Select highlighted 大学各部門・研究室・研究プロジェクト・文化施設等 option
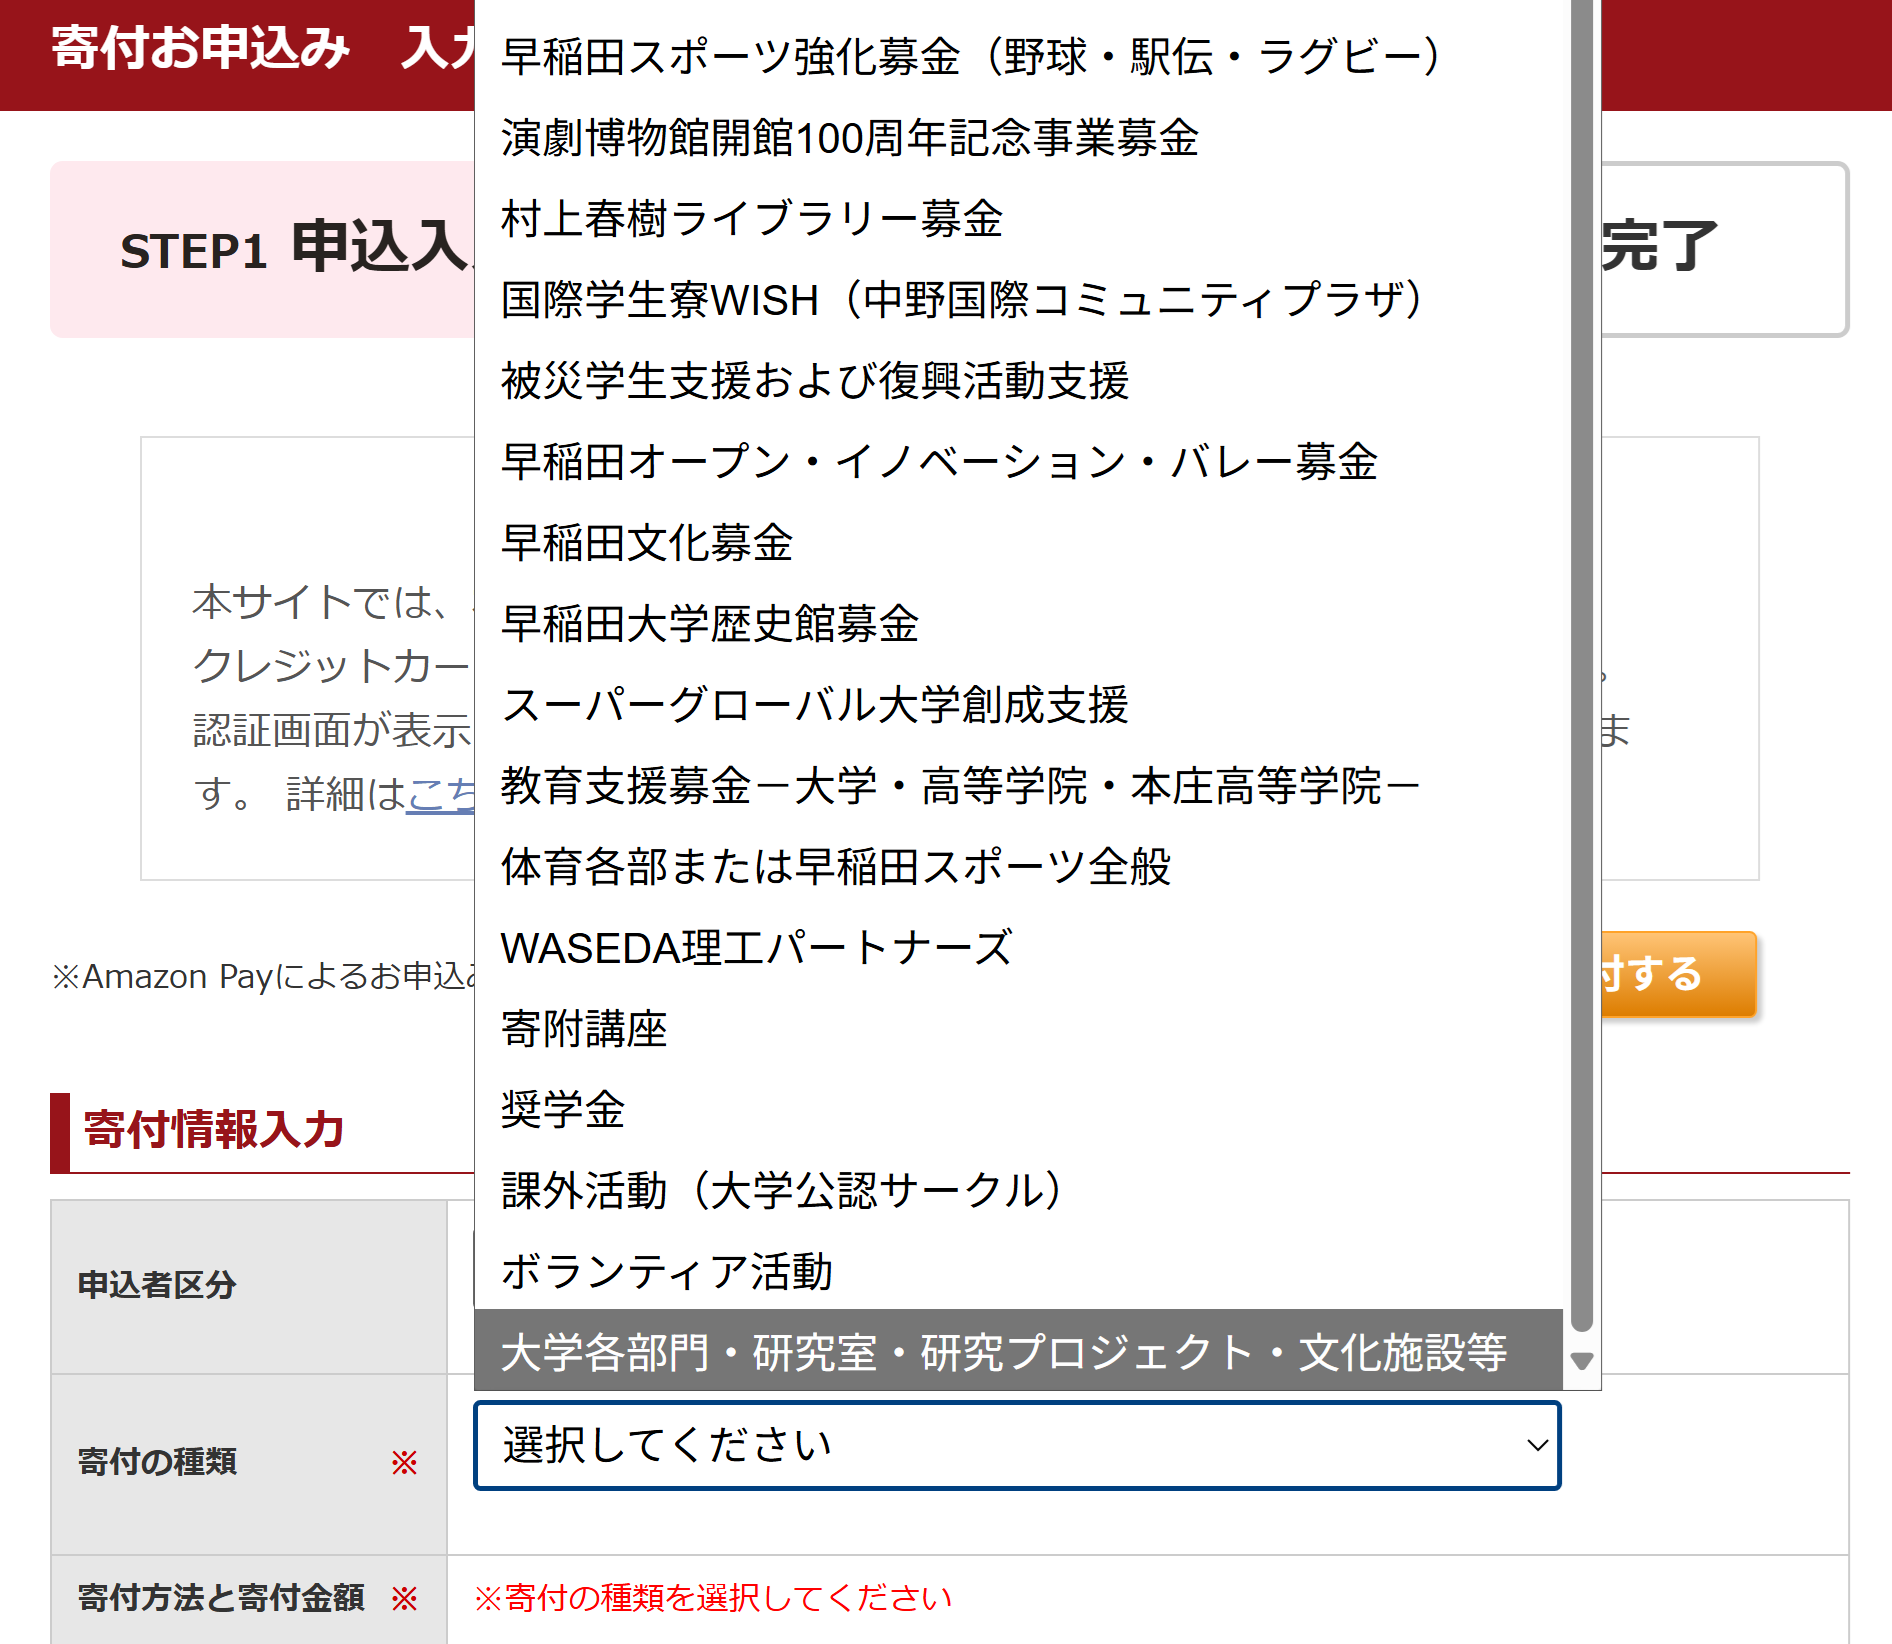Image resolution: width=1892 pixels, height=1644 pixels. pos(1018,1351)
